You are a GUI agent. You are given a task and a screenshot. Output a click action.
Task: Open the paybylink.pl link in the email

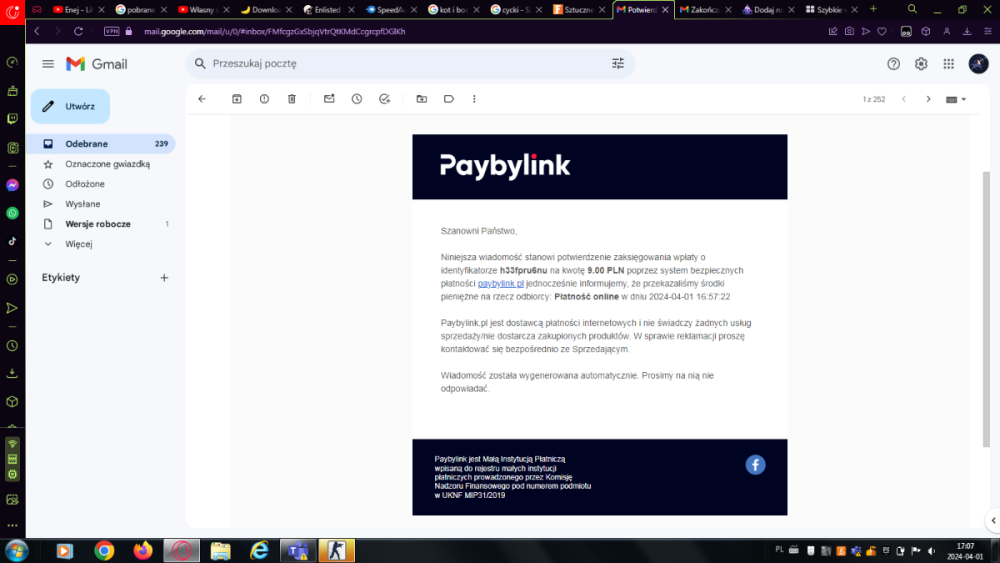(x=500, y=284)
